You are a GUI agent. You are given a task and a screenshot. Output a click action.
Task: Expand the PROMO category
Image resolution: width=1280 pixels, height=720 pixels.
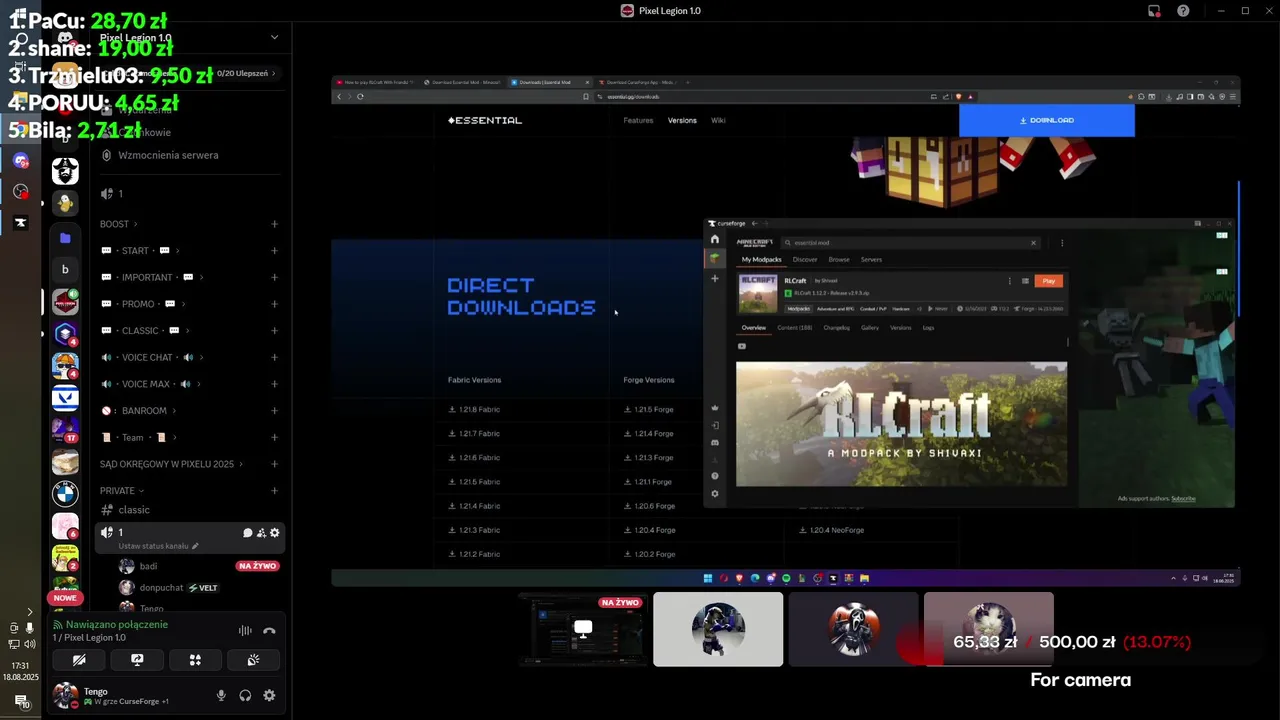coord(142,304)
